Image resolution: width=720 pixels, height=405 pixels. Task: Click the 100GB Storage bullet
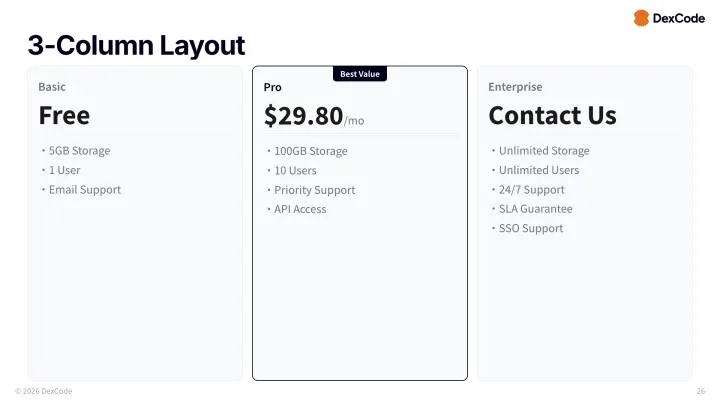coord(310,152)
